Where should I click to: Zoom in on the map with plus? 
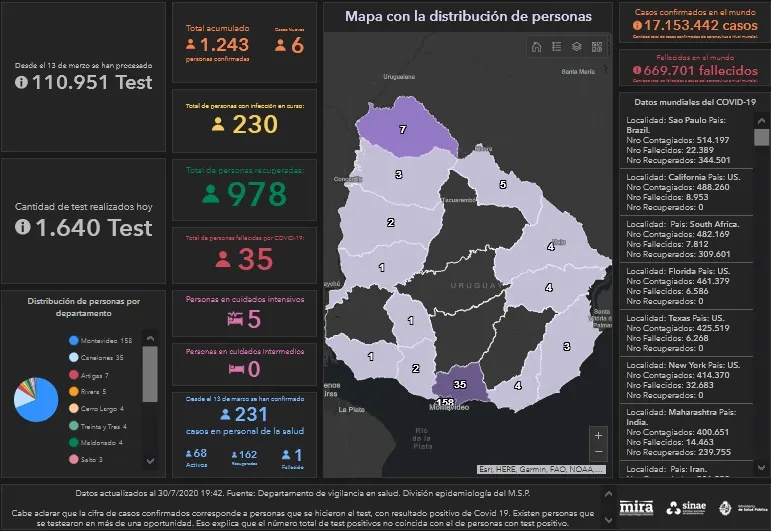coord(598,435)
